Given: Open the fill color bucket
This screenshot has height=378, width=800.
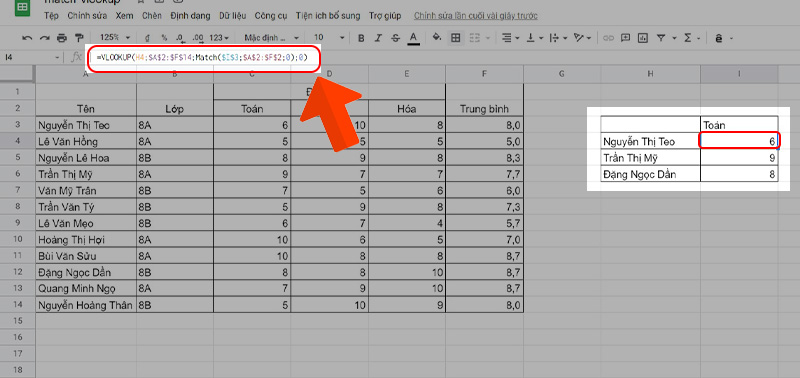Looking at the screenshot, I should (x=437, y=38).
